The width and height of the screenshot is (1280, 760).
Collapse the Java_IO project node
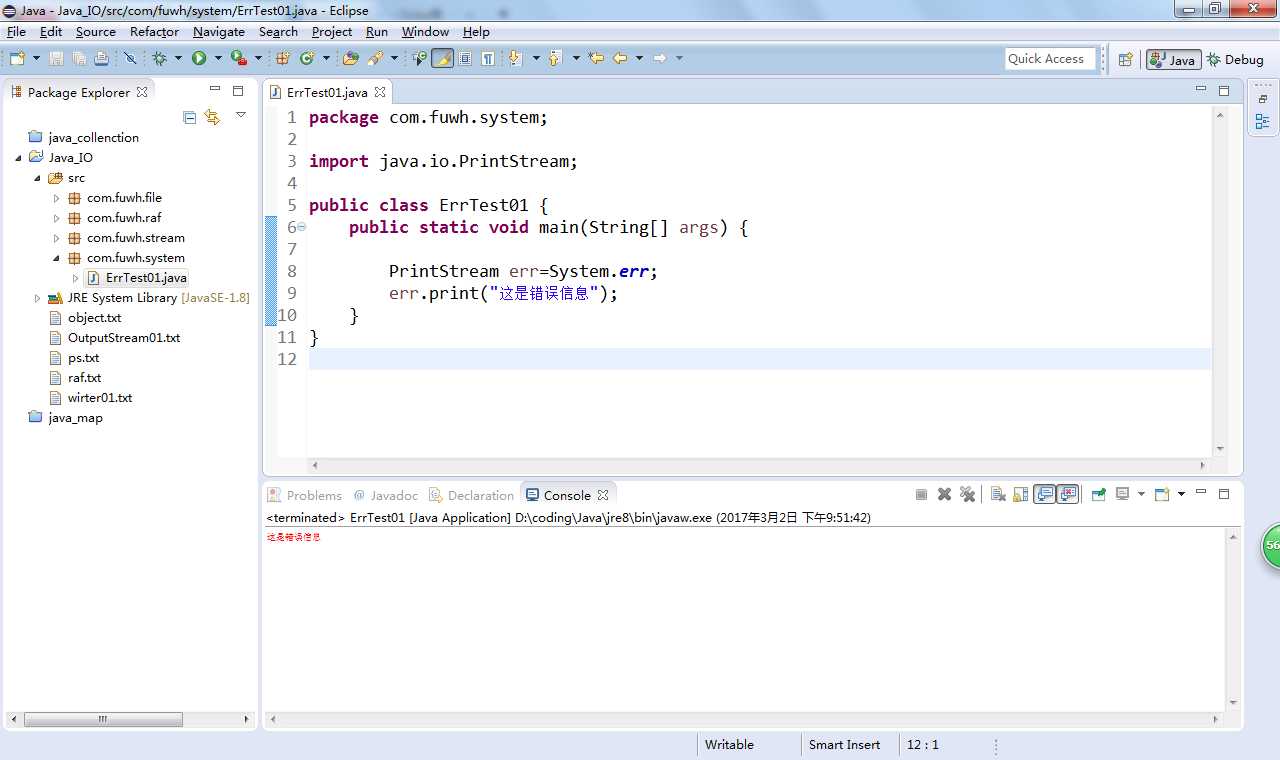19,158
